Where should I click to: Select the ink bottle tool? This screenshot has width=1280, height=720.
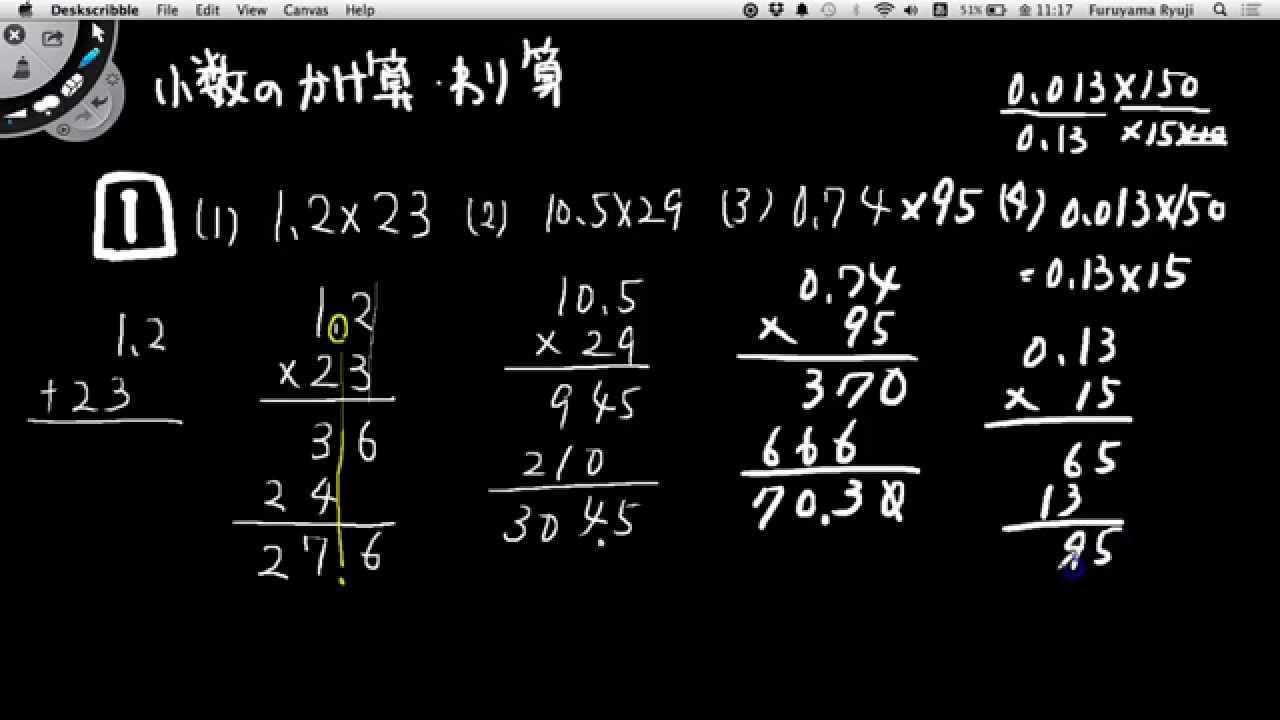(x=22, y=68)
